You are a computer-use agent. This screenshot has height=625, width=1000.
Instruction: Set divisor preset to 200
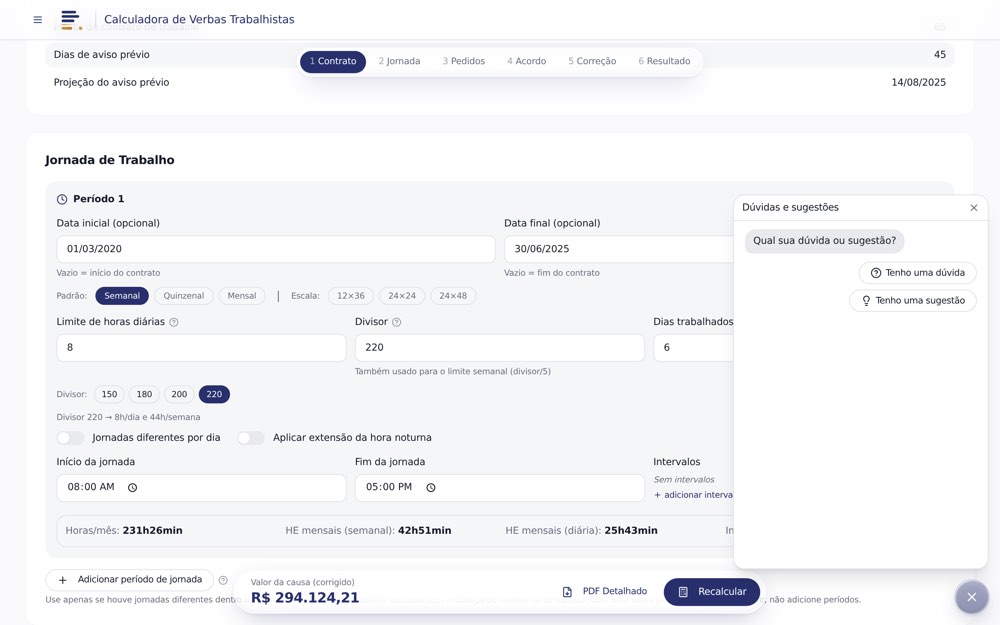pyautogui.click(x=179, y=395)
